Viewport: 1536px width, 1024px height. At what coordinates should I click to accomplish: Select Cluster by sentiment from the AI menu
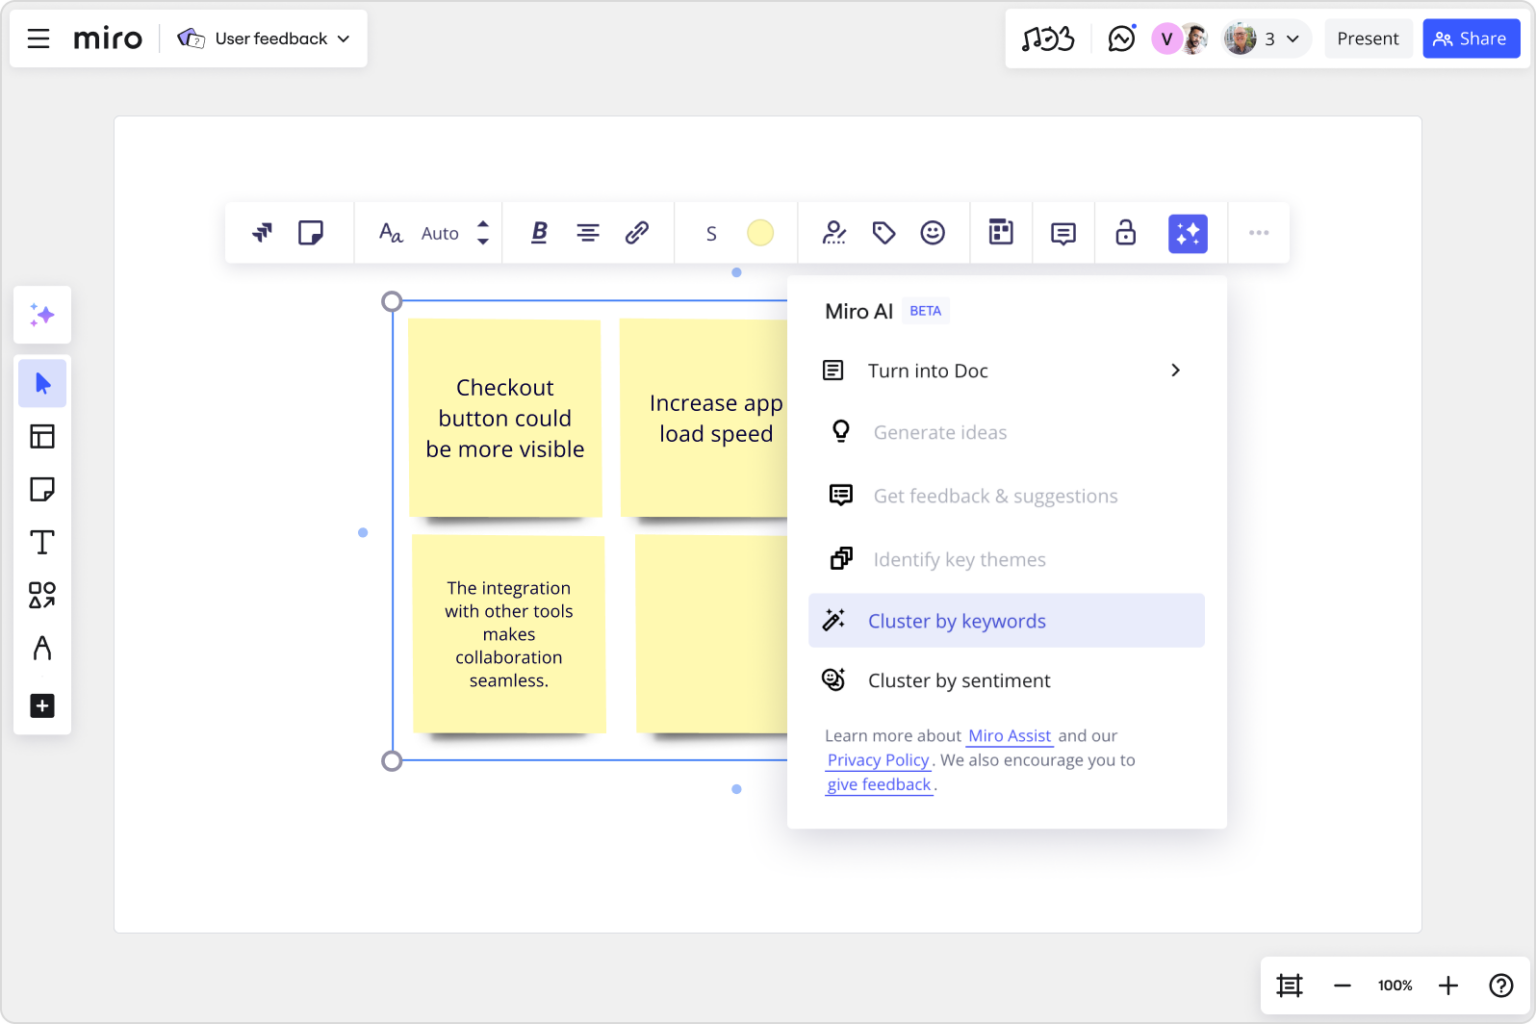[x=959, y=680]
